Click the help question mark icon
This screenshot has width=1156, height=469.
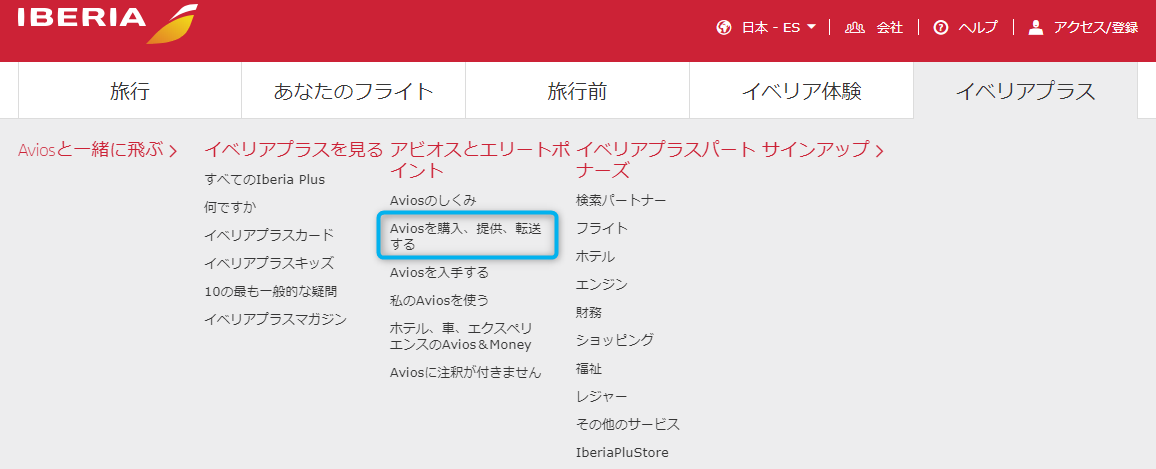click(x=940, y=27)
